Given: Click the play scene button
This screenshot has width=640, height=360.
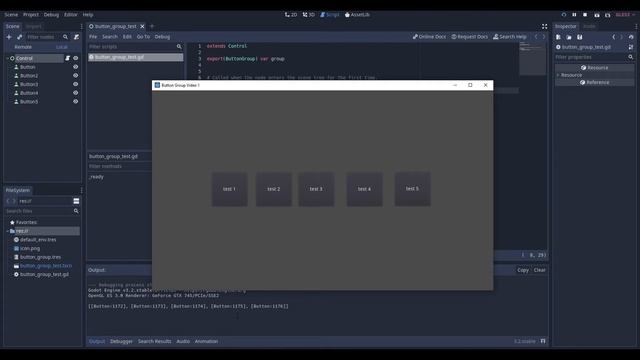Looking at the screenshot, I should (597, 15).
